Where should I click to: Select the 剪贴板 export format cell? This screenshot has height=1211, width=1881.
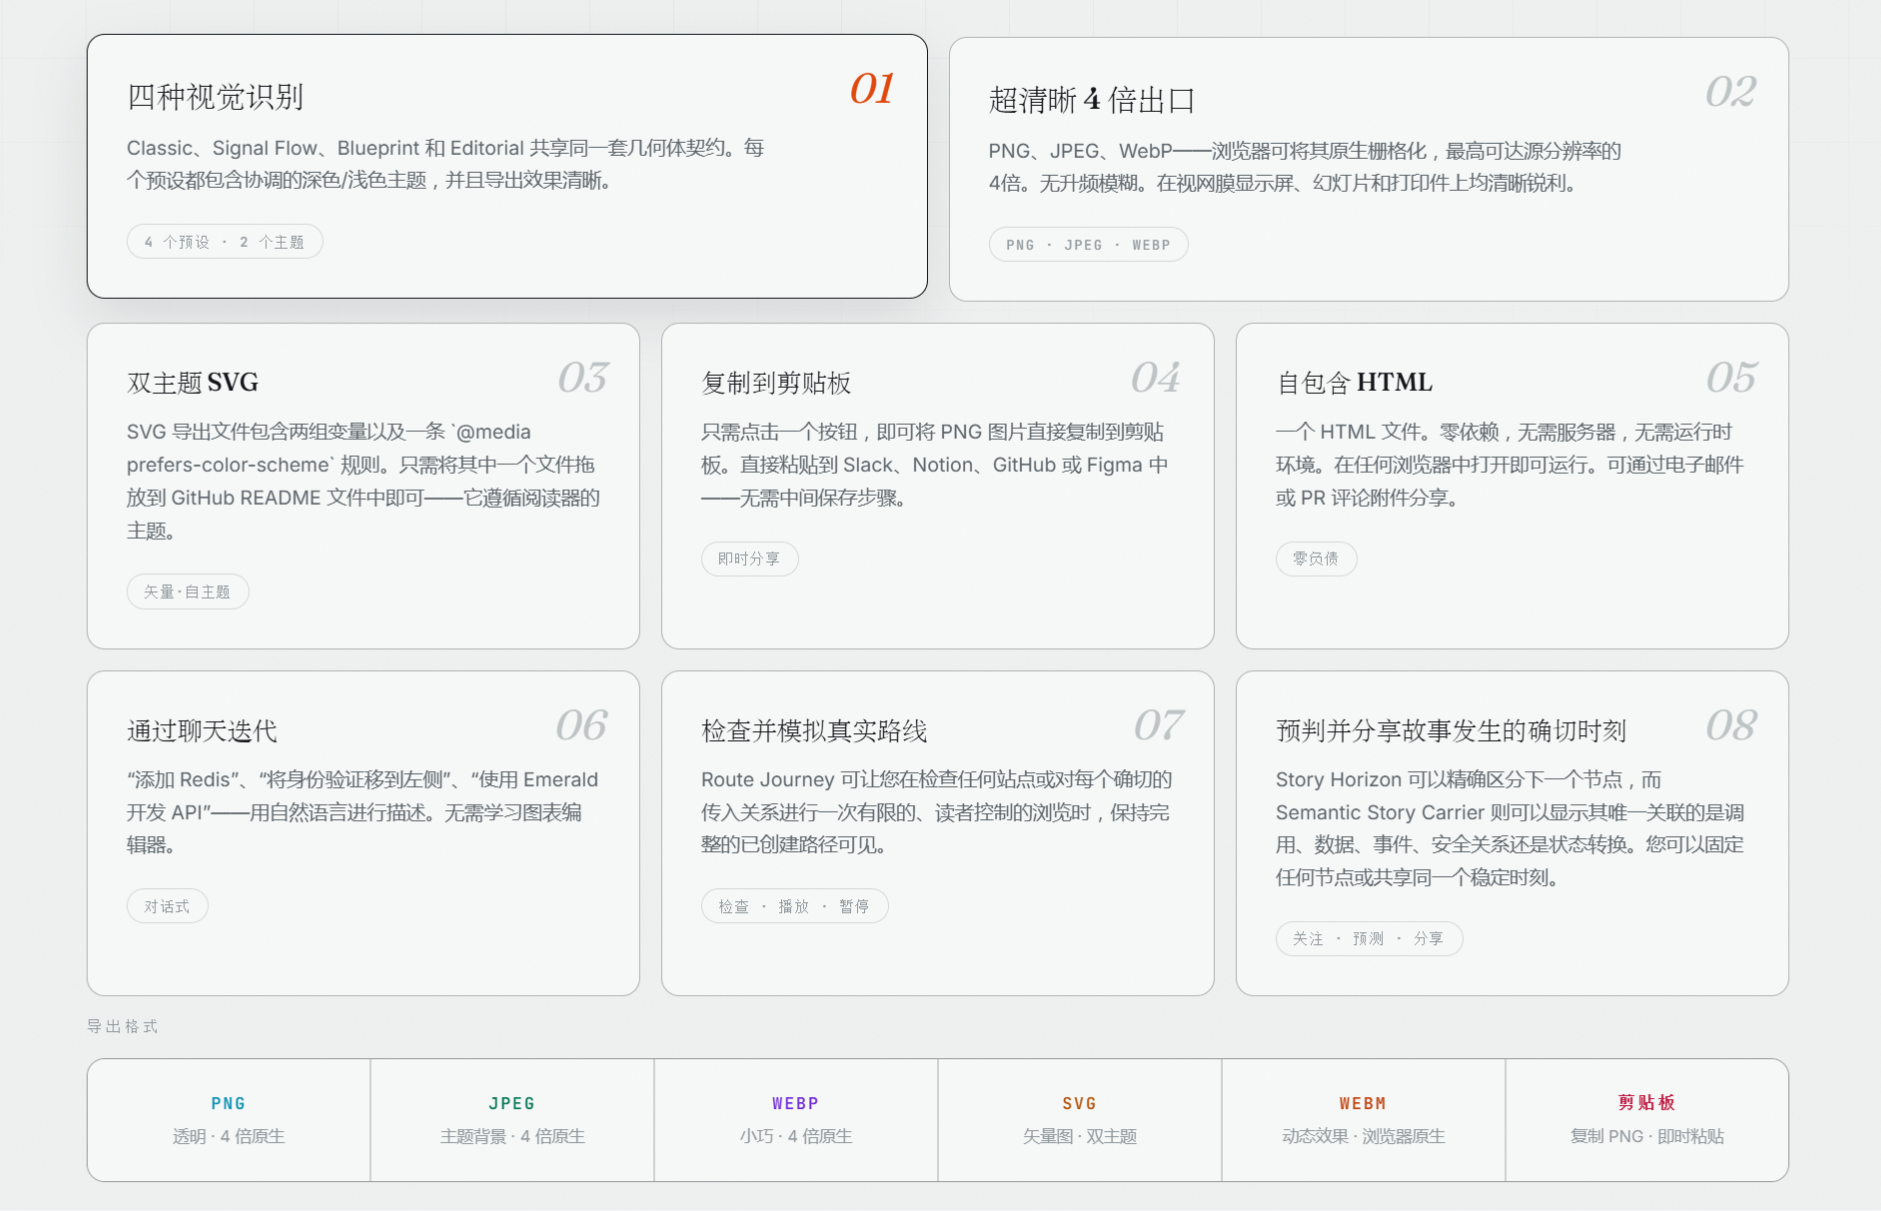[1647, 1120]
